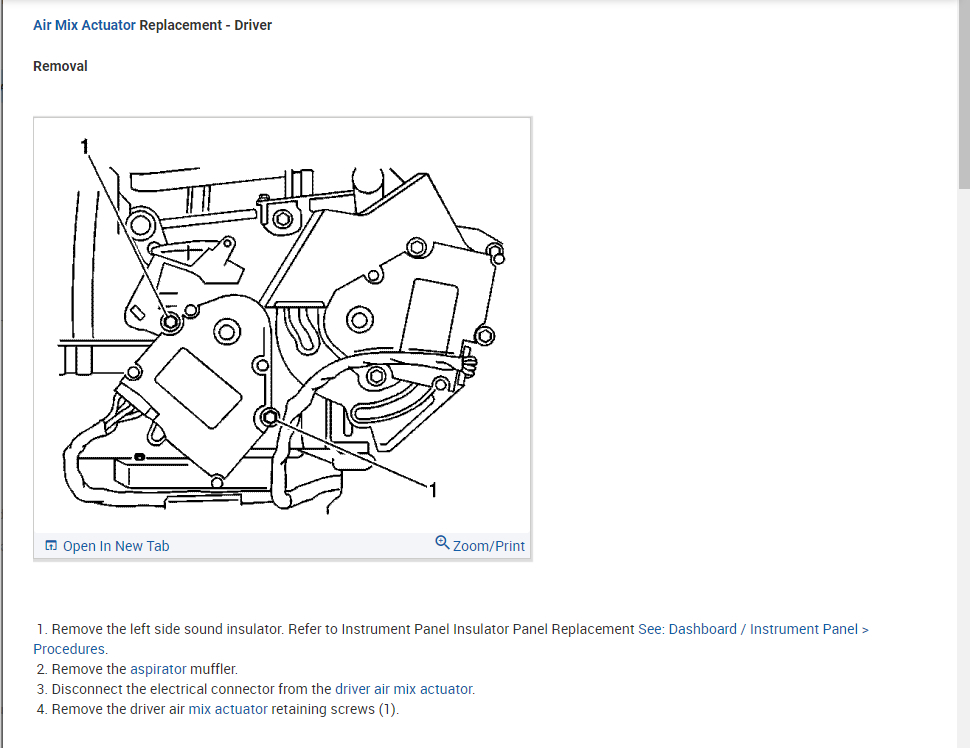This screenshot has width=970, height=748.
Task: Click the Open In New Tab icon
Action: click(51, 546)
